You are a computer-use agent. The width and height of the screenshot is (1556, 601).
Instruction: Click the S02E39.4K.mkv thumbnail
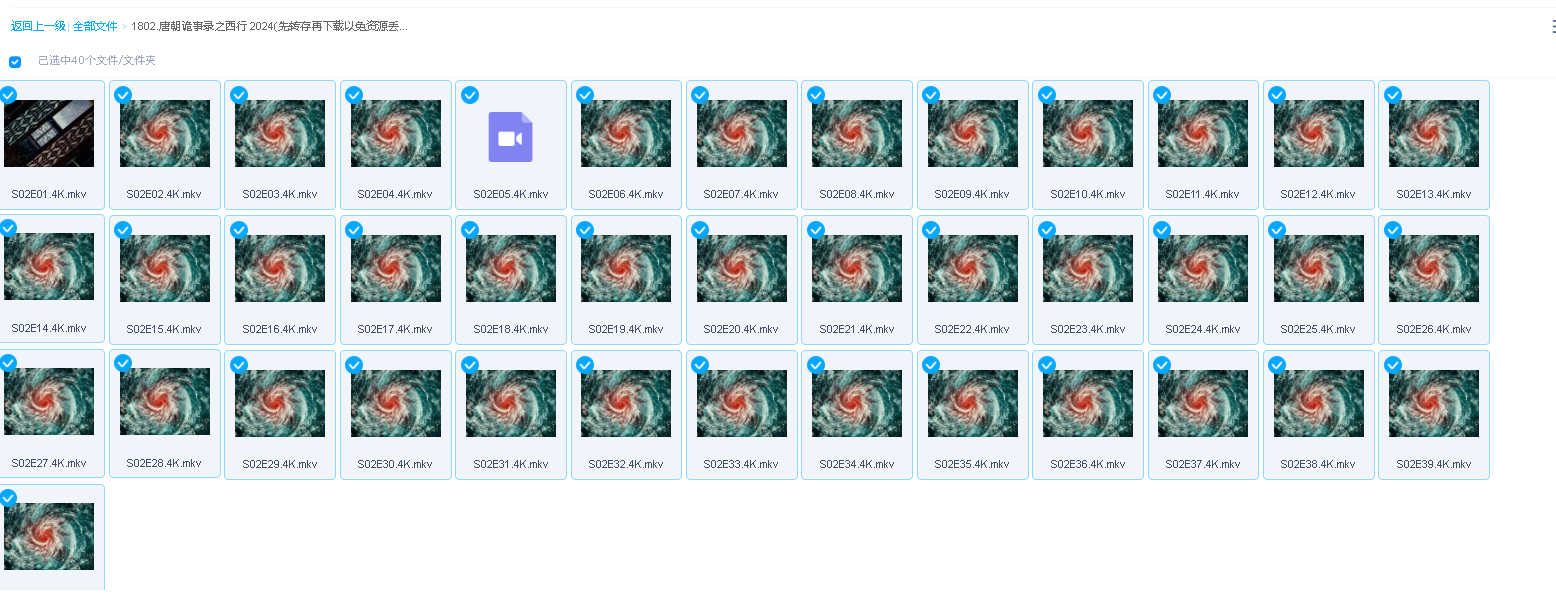pos(1433,403)
